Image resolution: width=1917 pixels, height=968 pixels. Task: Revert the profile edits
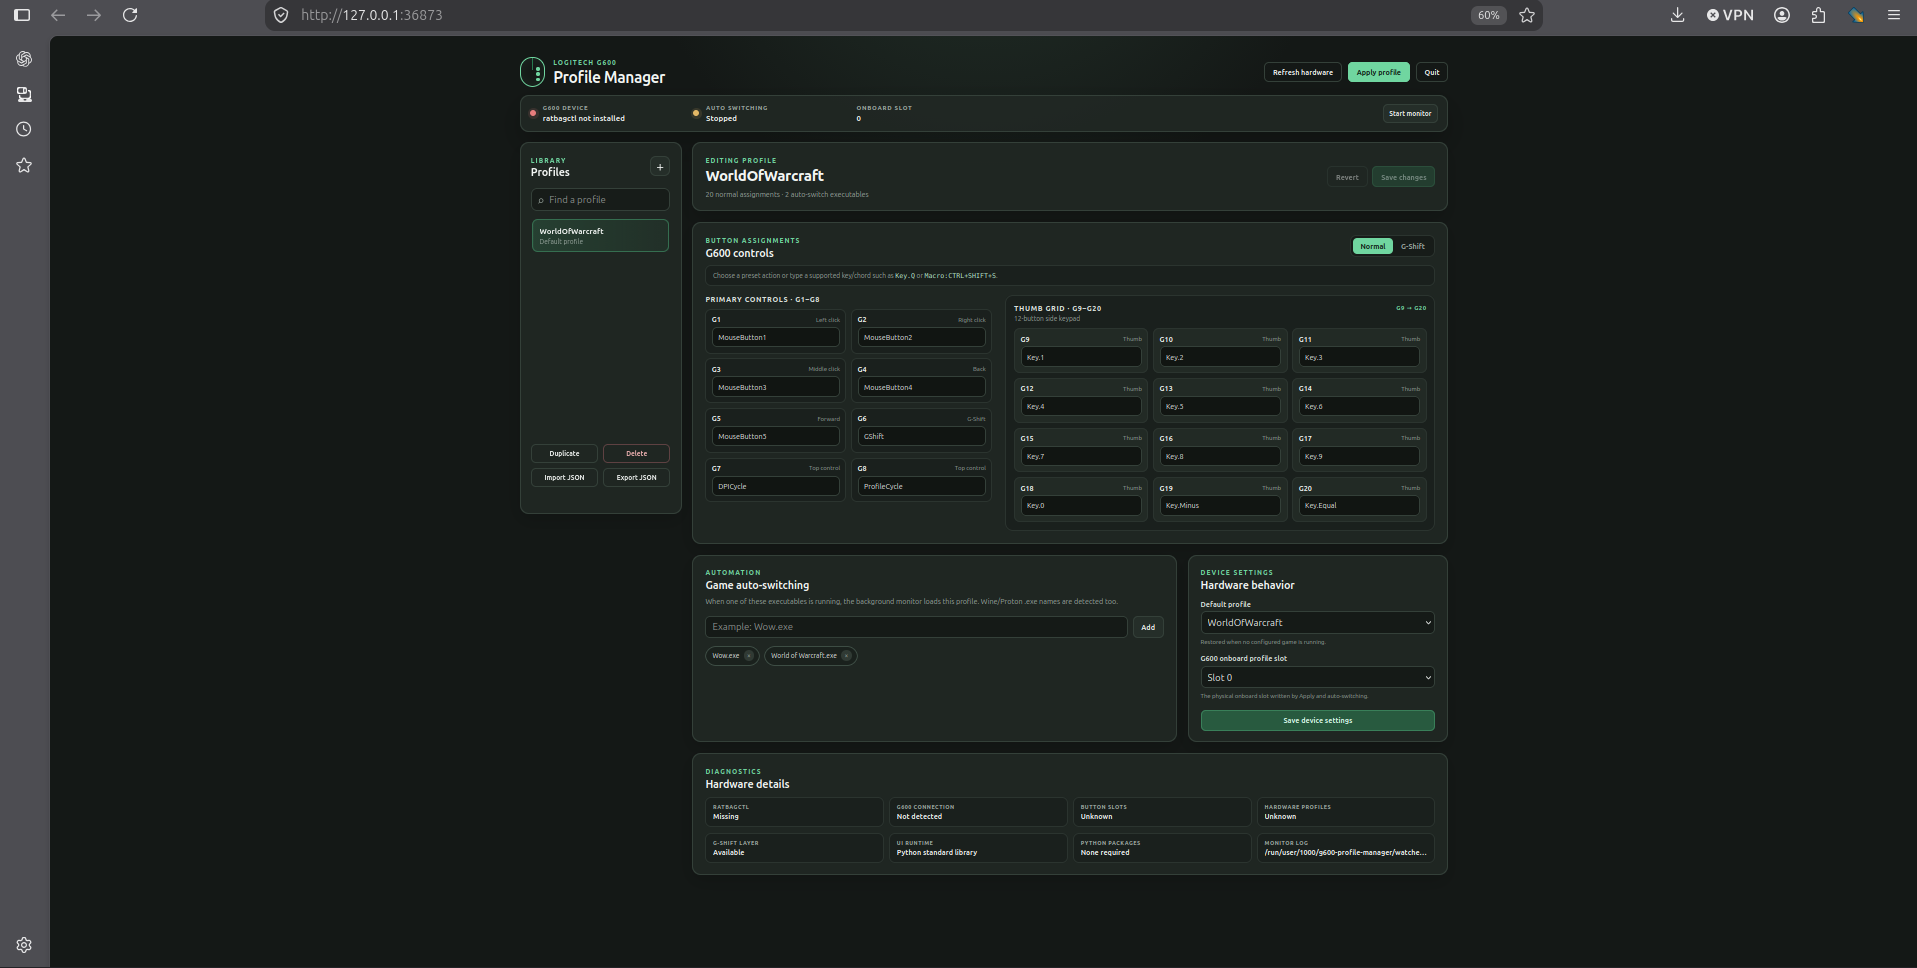[1347, 177]
